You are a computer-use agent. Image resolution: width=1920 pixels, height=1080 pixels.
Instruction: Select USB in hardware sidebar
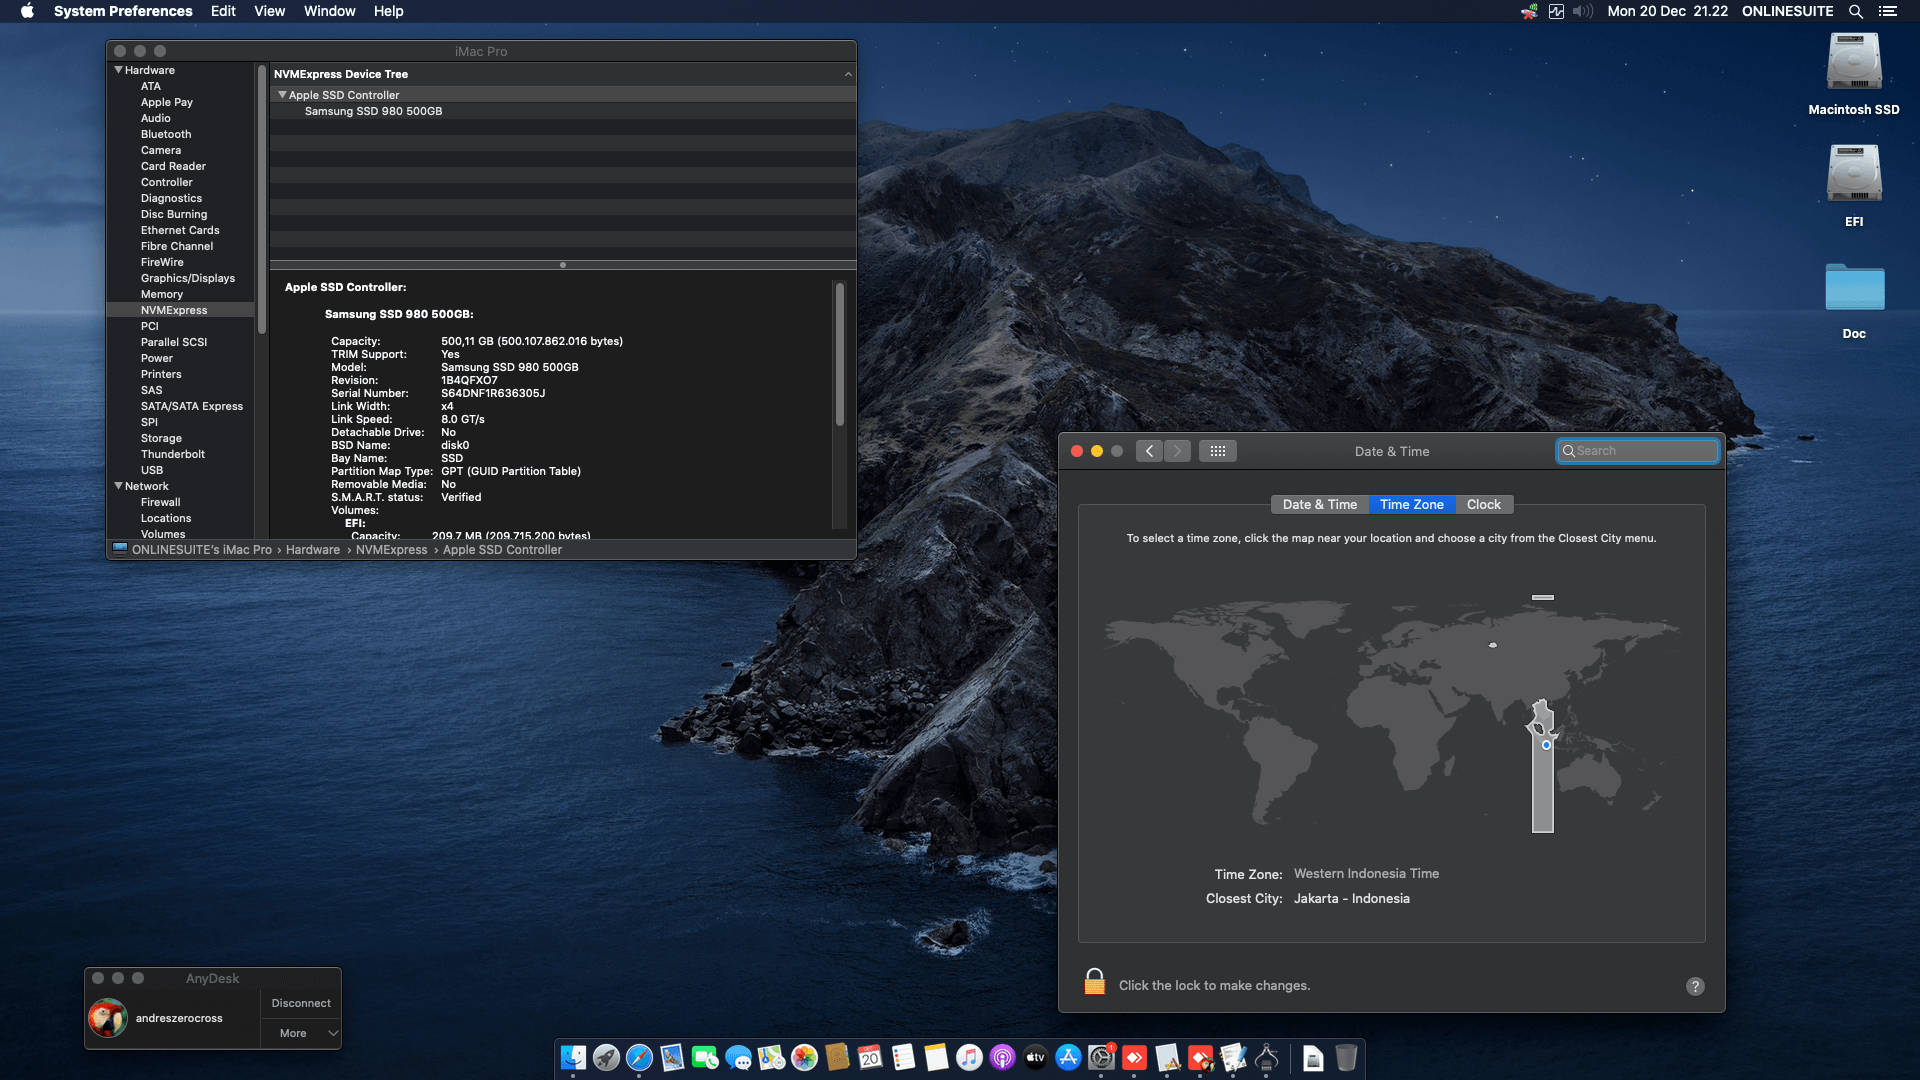tap(152, 470)
